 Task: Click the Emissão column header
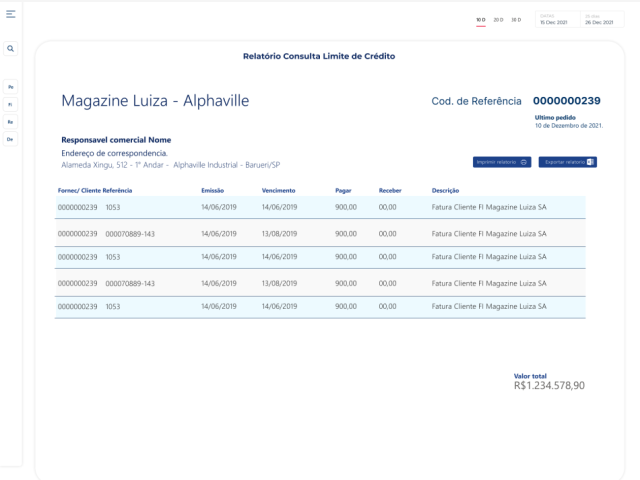pyautogui.click(x=213, y=191)
